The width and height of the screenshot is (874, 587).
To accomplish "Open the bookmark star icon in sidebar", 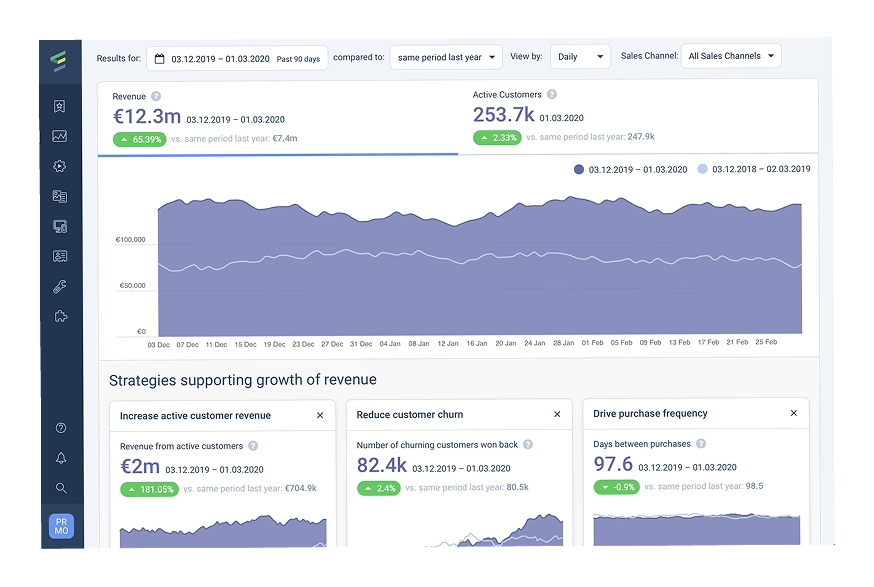I will pyautogui.click(x=60, y=106).
